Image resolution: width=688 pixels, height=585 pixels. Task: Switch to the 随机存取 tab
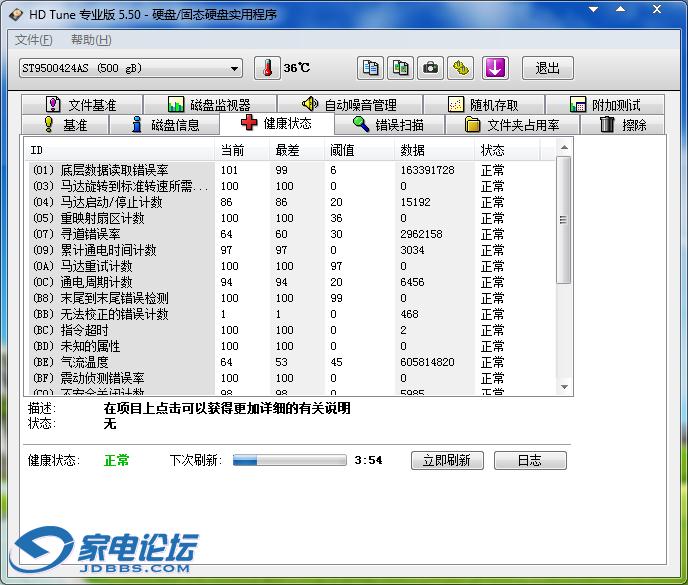(484, 104)
